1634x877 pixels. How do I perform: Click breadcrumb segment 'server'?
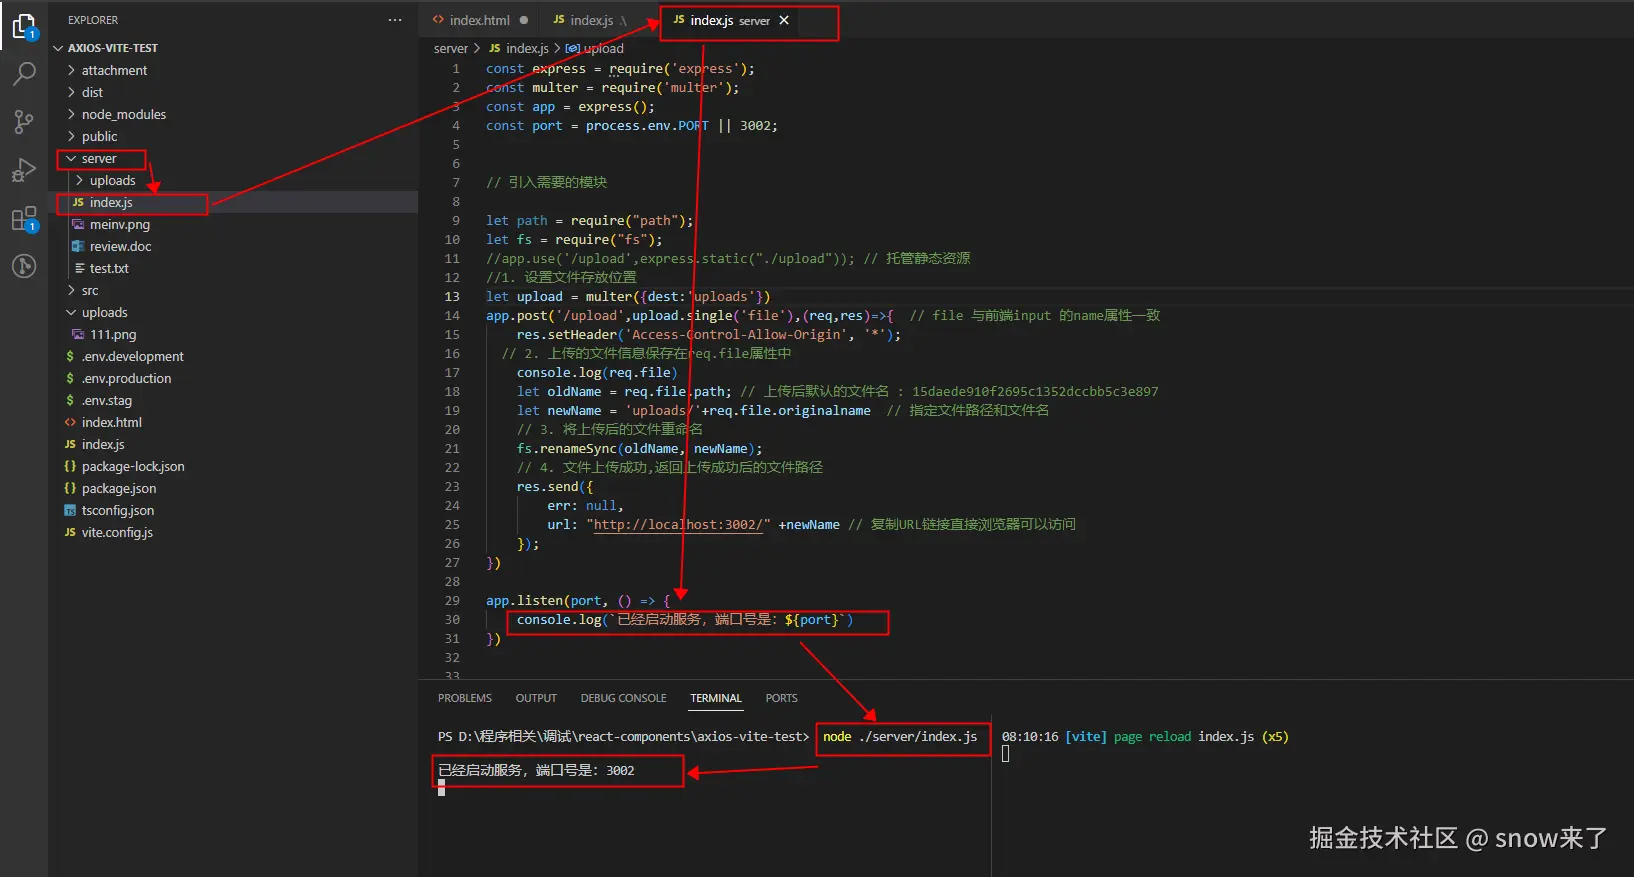pyautogui.click(x=450, y=48)
